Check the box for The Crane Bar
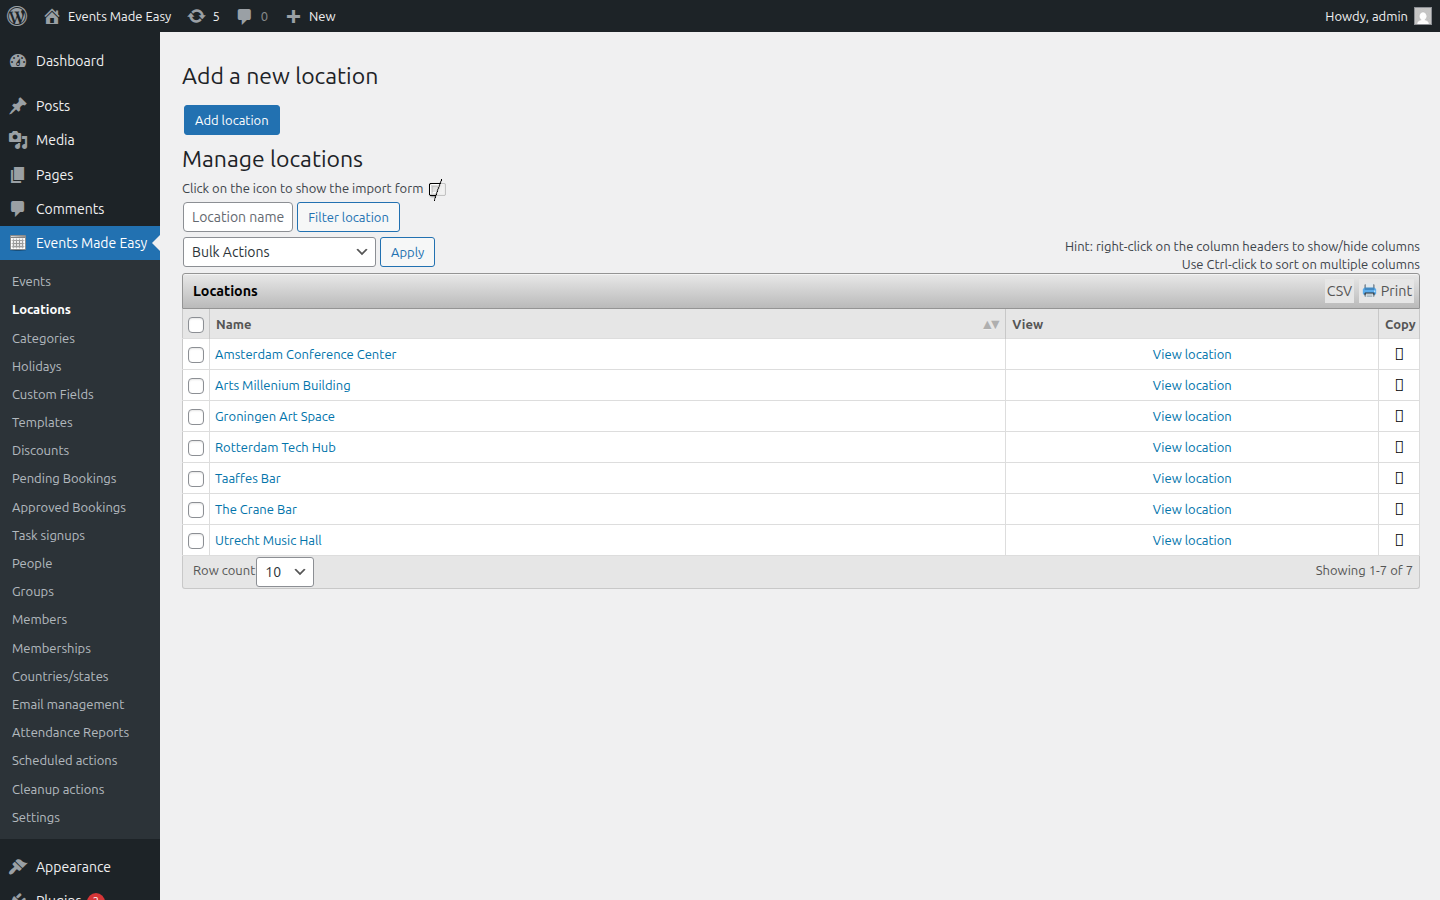 pos(195,510)
